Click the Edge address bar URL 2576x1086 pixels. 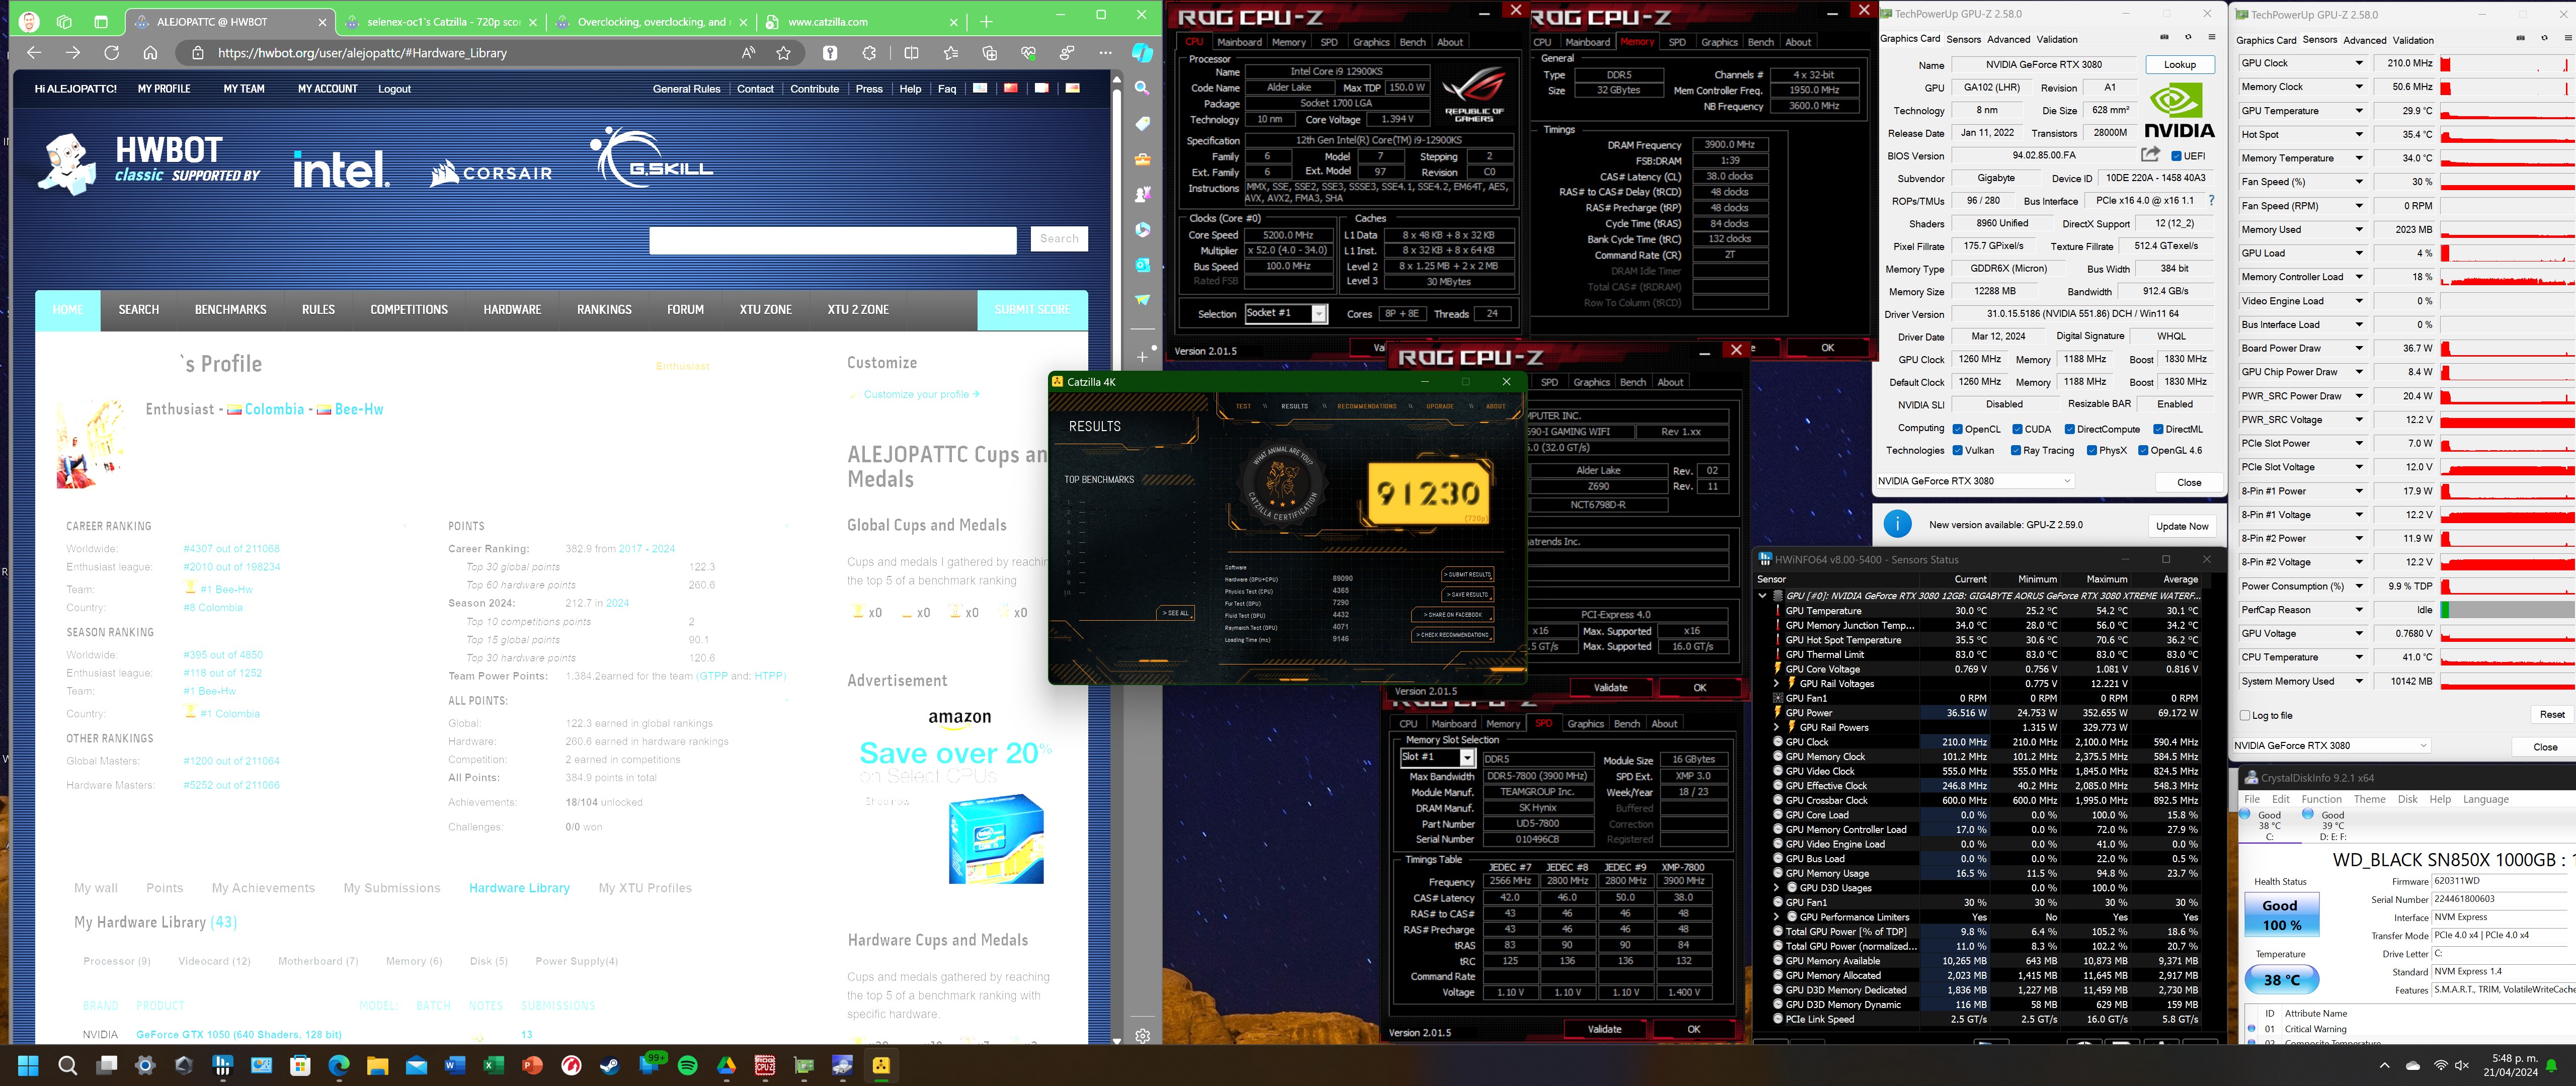point(362,53)
